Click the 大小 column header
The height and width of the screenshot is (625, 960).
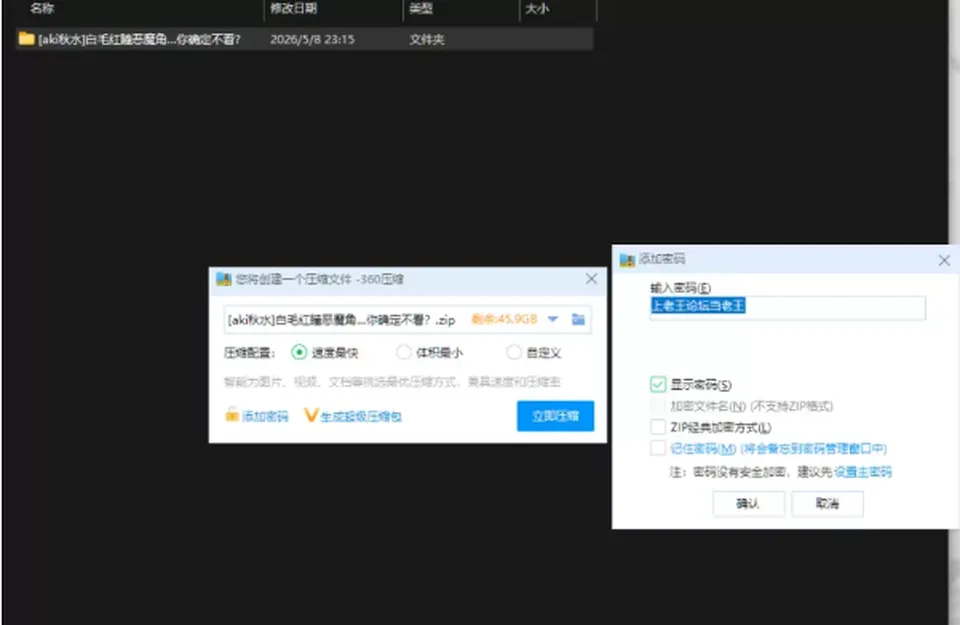coord(537,9)
